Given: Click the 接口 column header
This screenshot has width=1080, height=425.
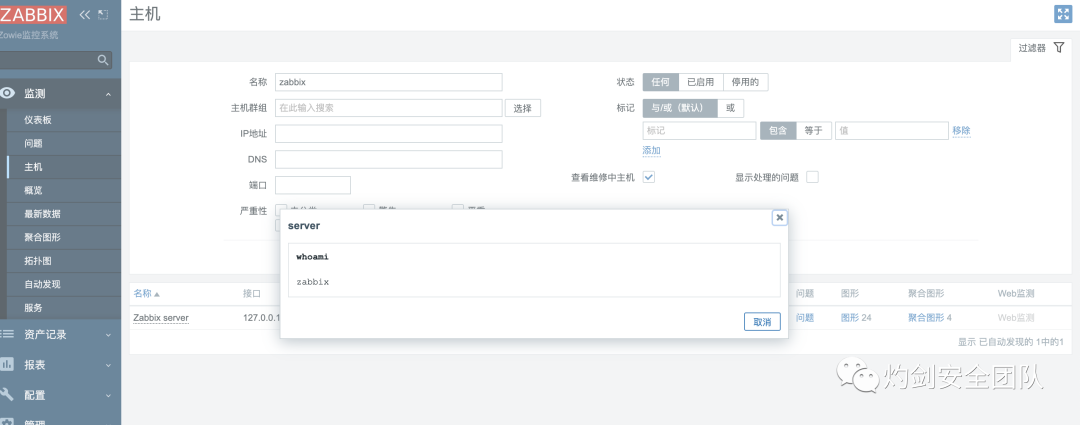Looking at the screenshot, I should point(252,293).
